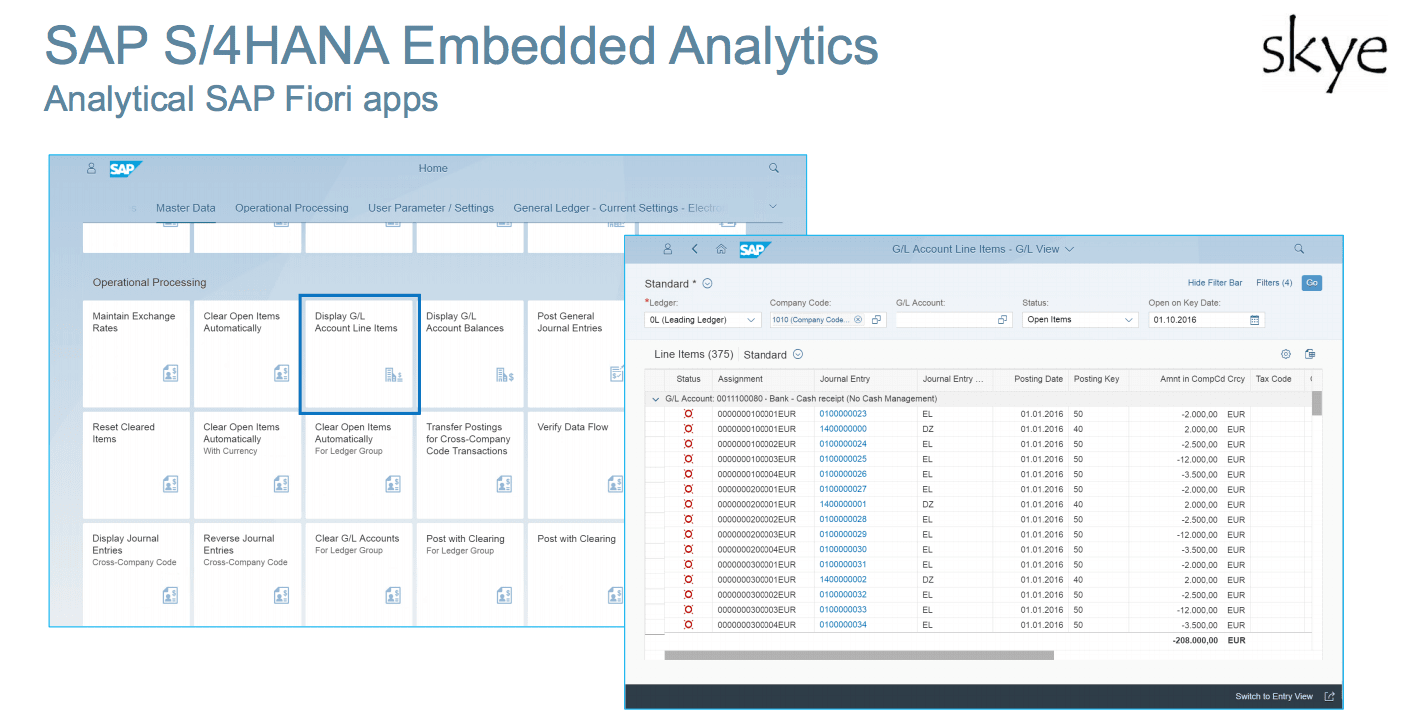Click horizontal scrollbar under line items table

[x=859, y=656]
